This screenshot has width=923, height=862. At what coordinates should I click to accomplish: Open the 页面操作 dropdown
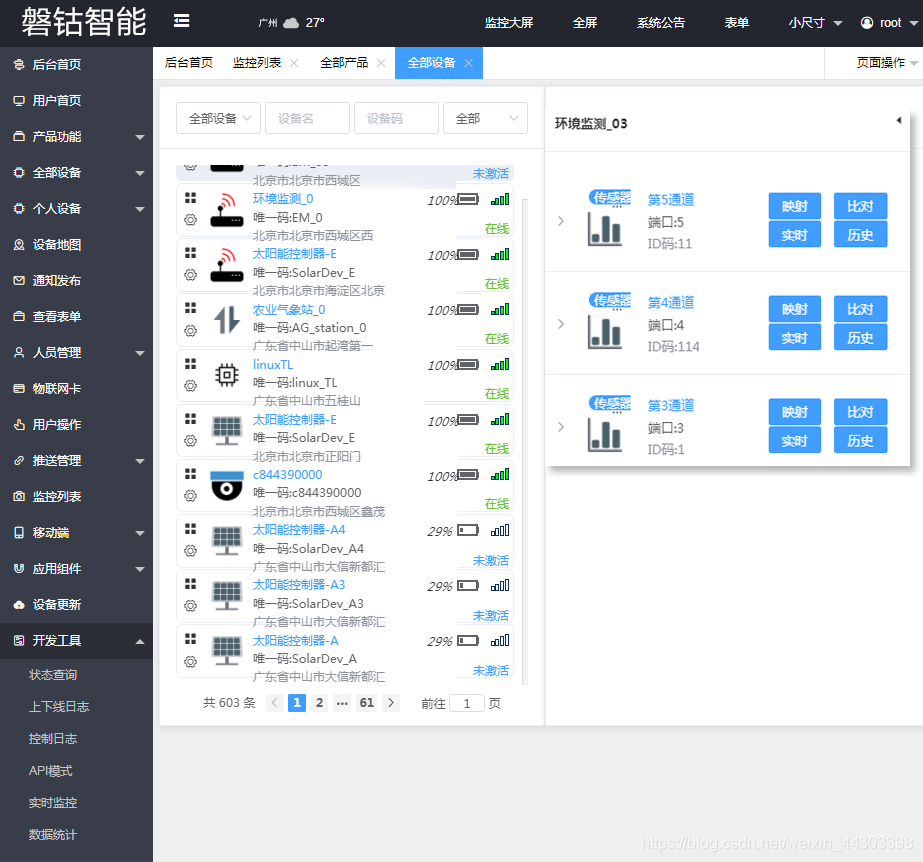tap(886, 62)
